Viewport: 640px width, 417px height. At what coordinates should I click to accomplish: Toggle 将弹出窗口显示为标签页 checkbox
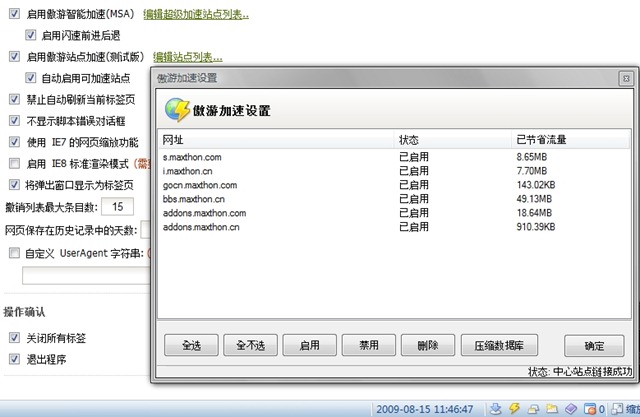tap(14, 185)
